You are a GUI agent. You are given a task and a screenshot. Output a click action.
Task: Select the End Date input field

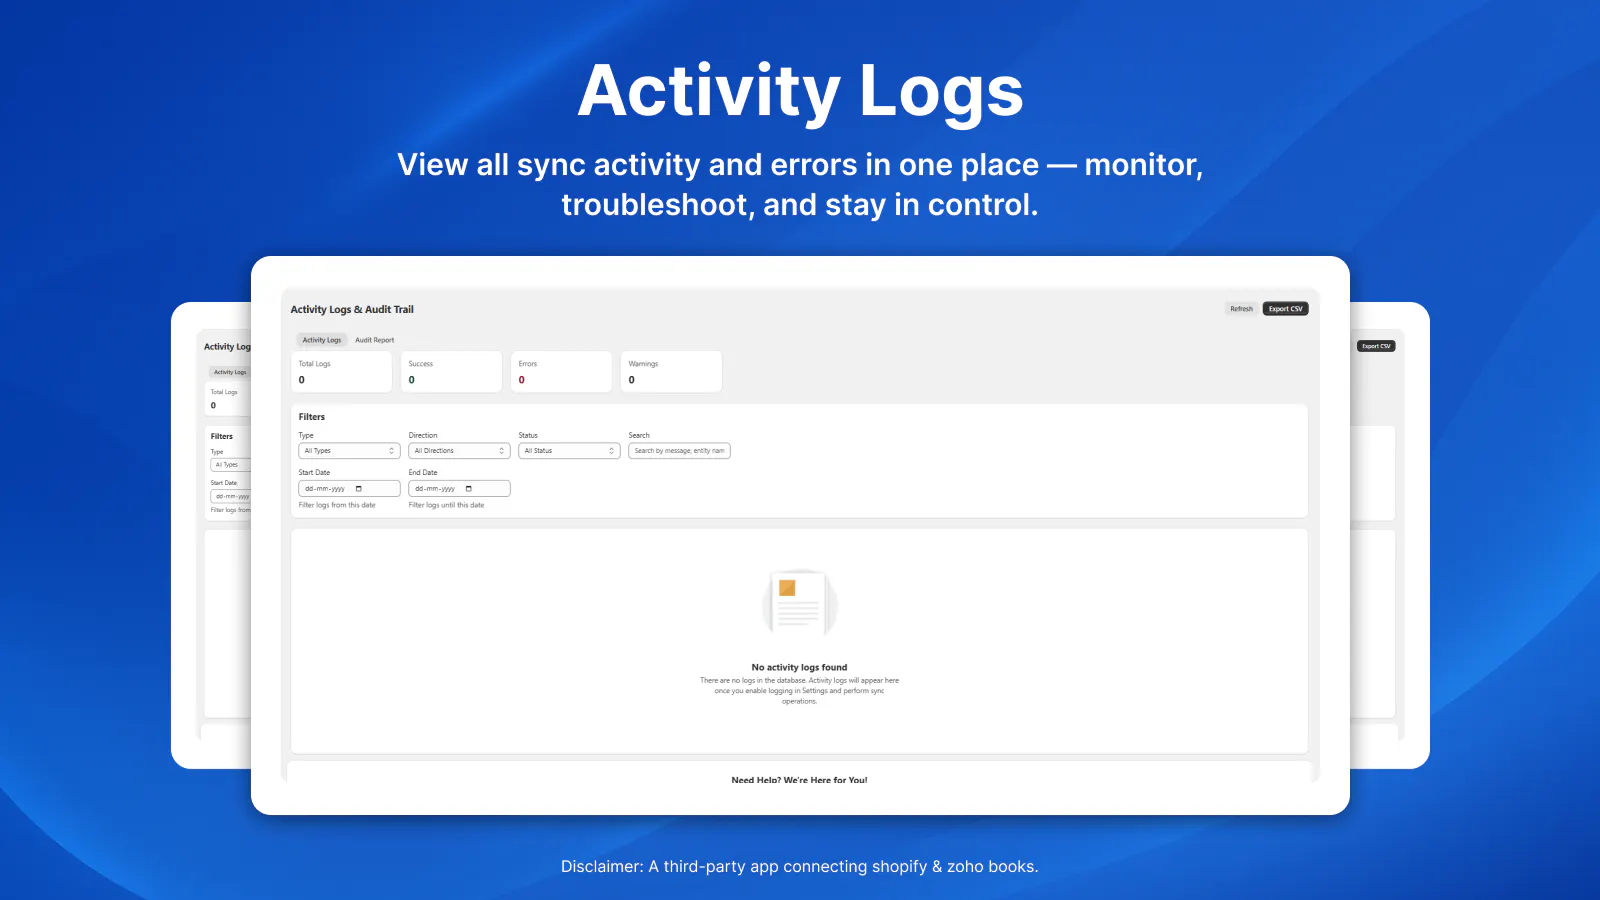[459, 489]
